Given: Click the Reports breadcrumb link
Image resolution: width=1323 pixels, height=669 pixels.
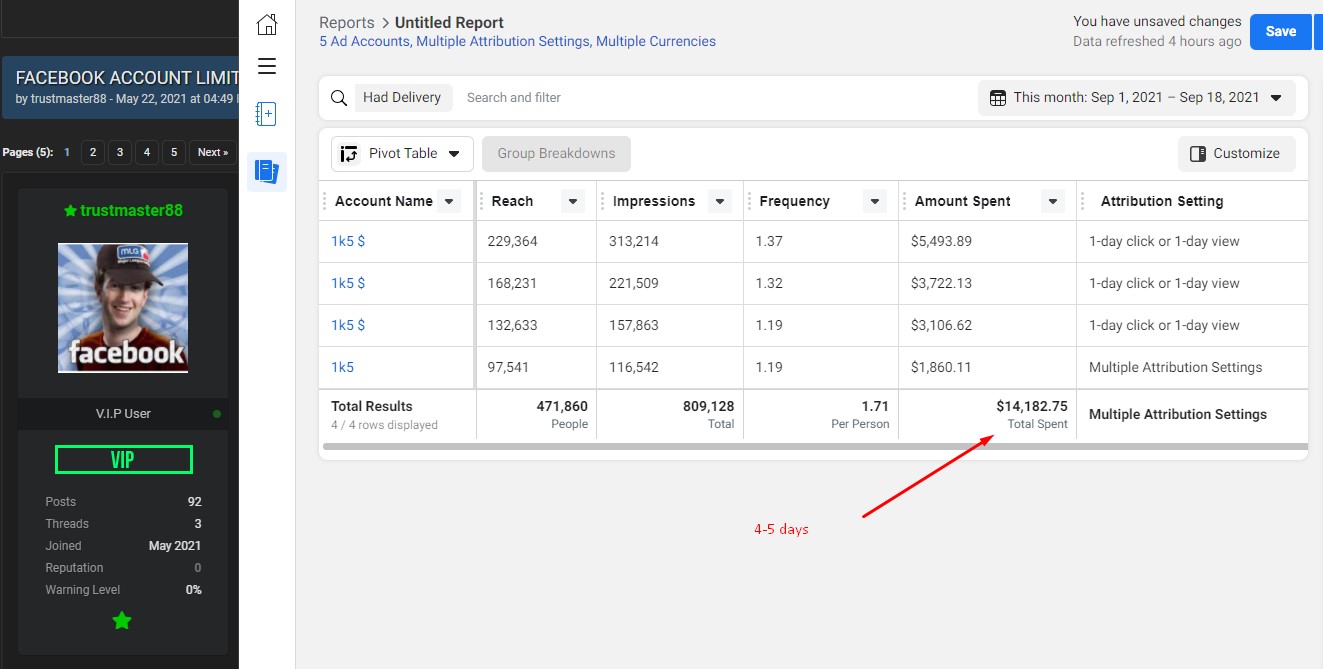Looking at the screenshot, I should tap(346, 22).
